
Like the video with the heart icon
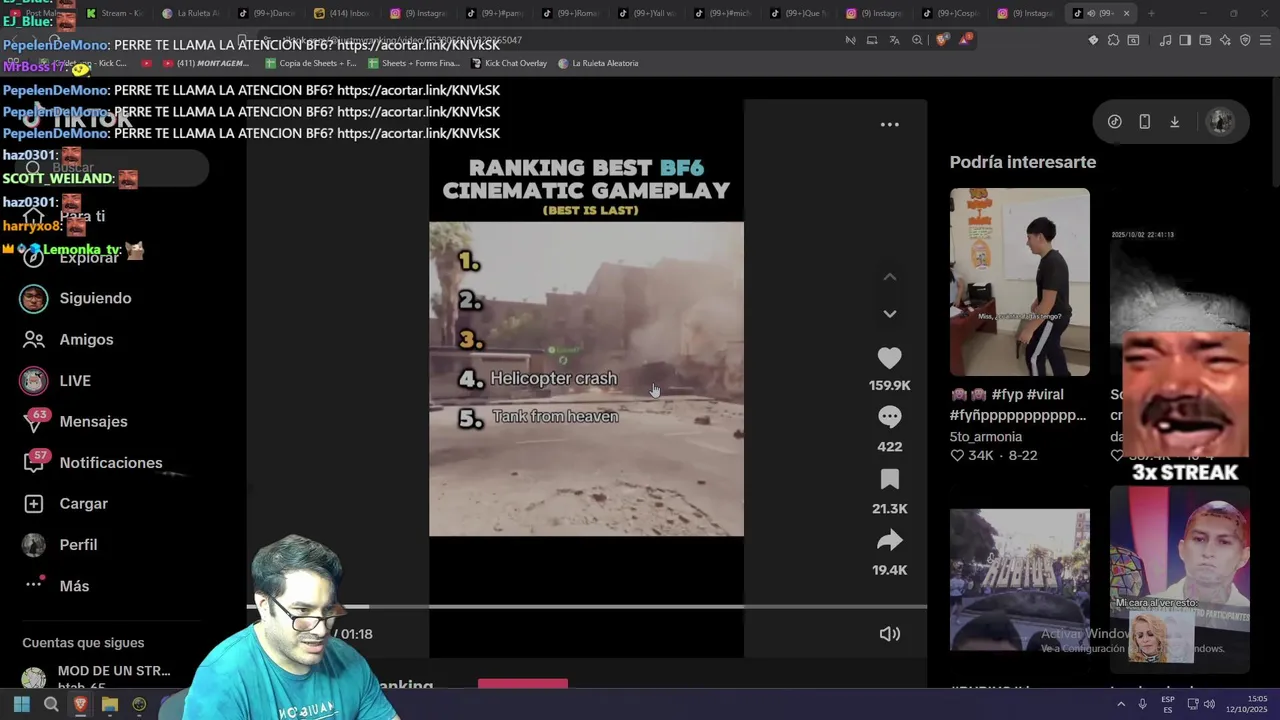click(889, 358)
